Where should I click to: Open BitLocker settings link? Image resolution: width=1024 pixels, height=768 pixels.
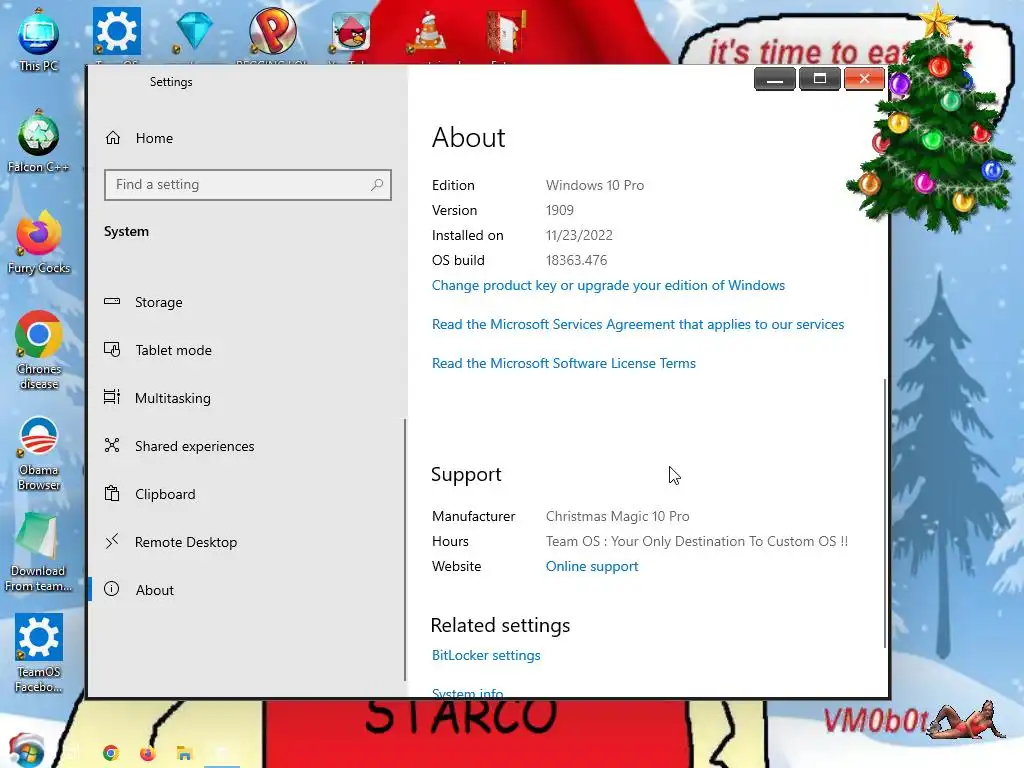click(486, 655)
